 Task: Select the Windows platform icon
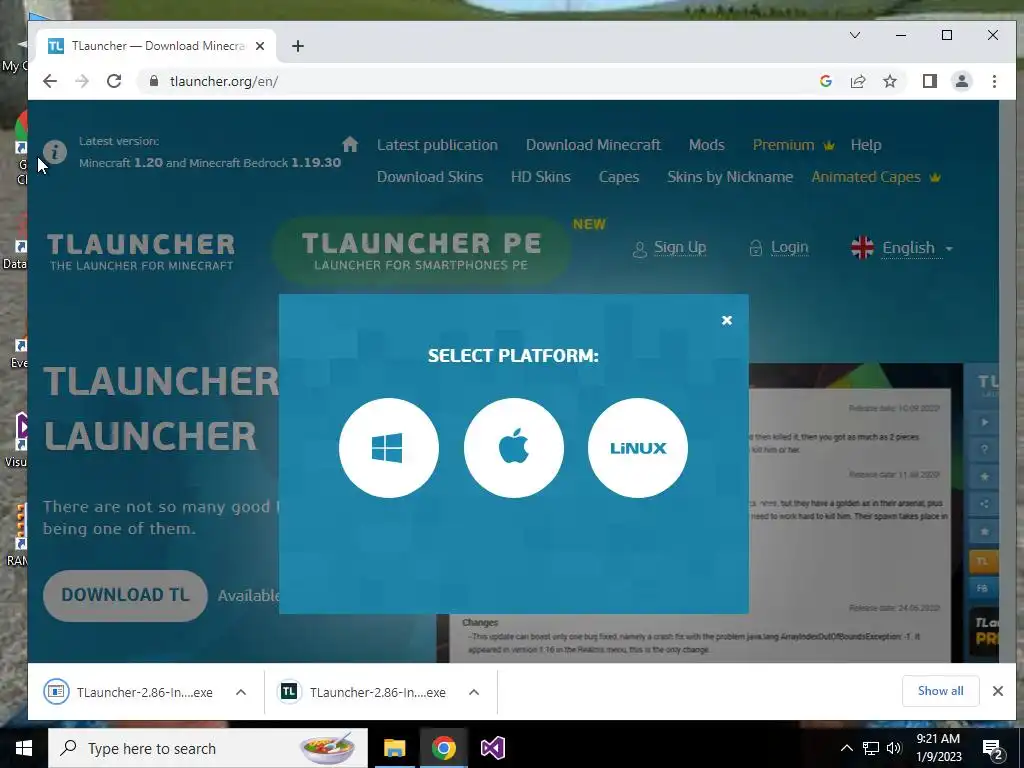(x=389, y=448)
